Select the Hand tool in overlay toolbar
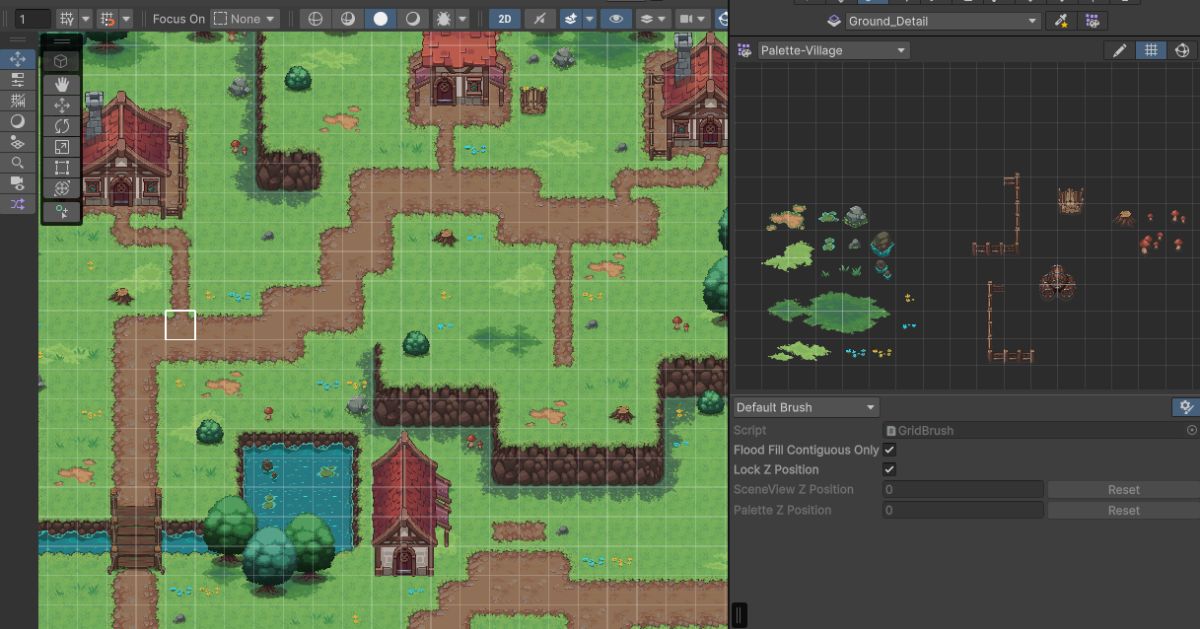Viewport: 1200px width, 629px height. pos(61,84)
